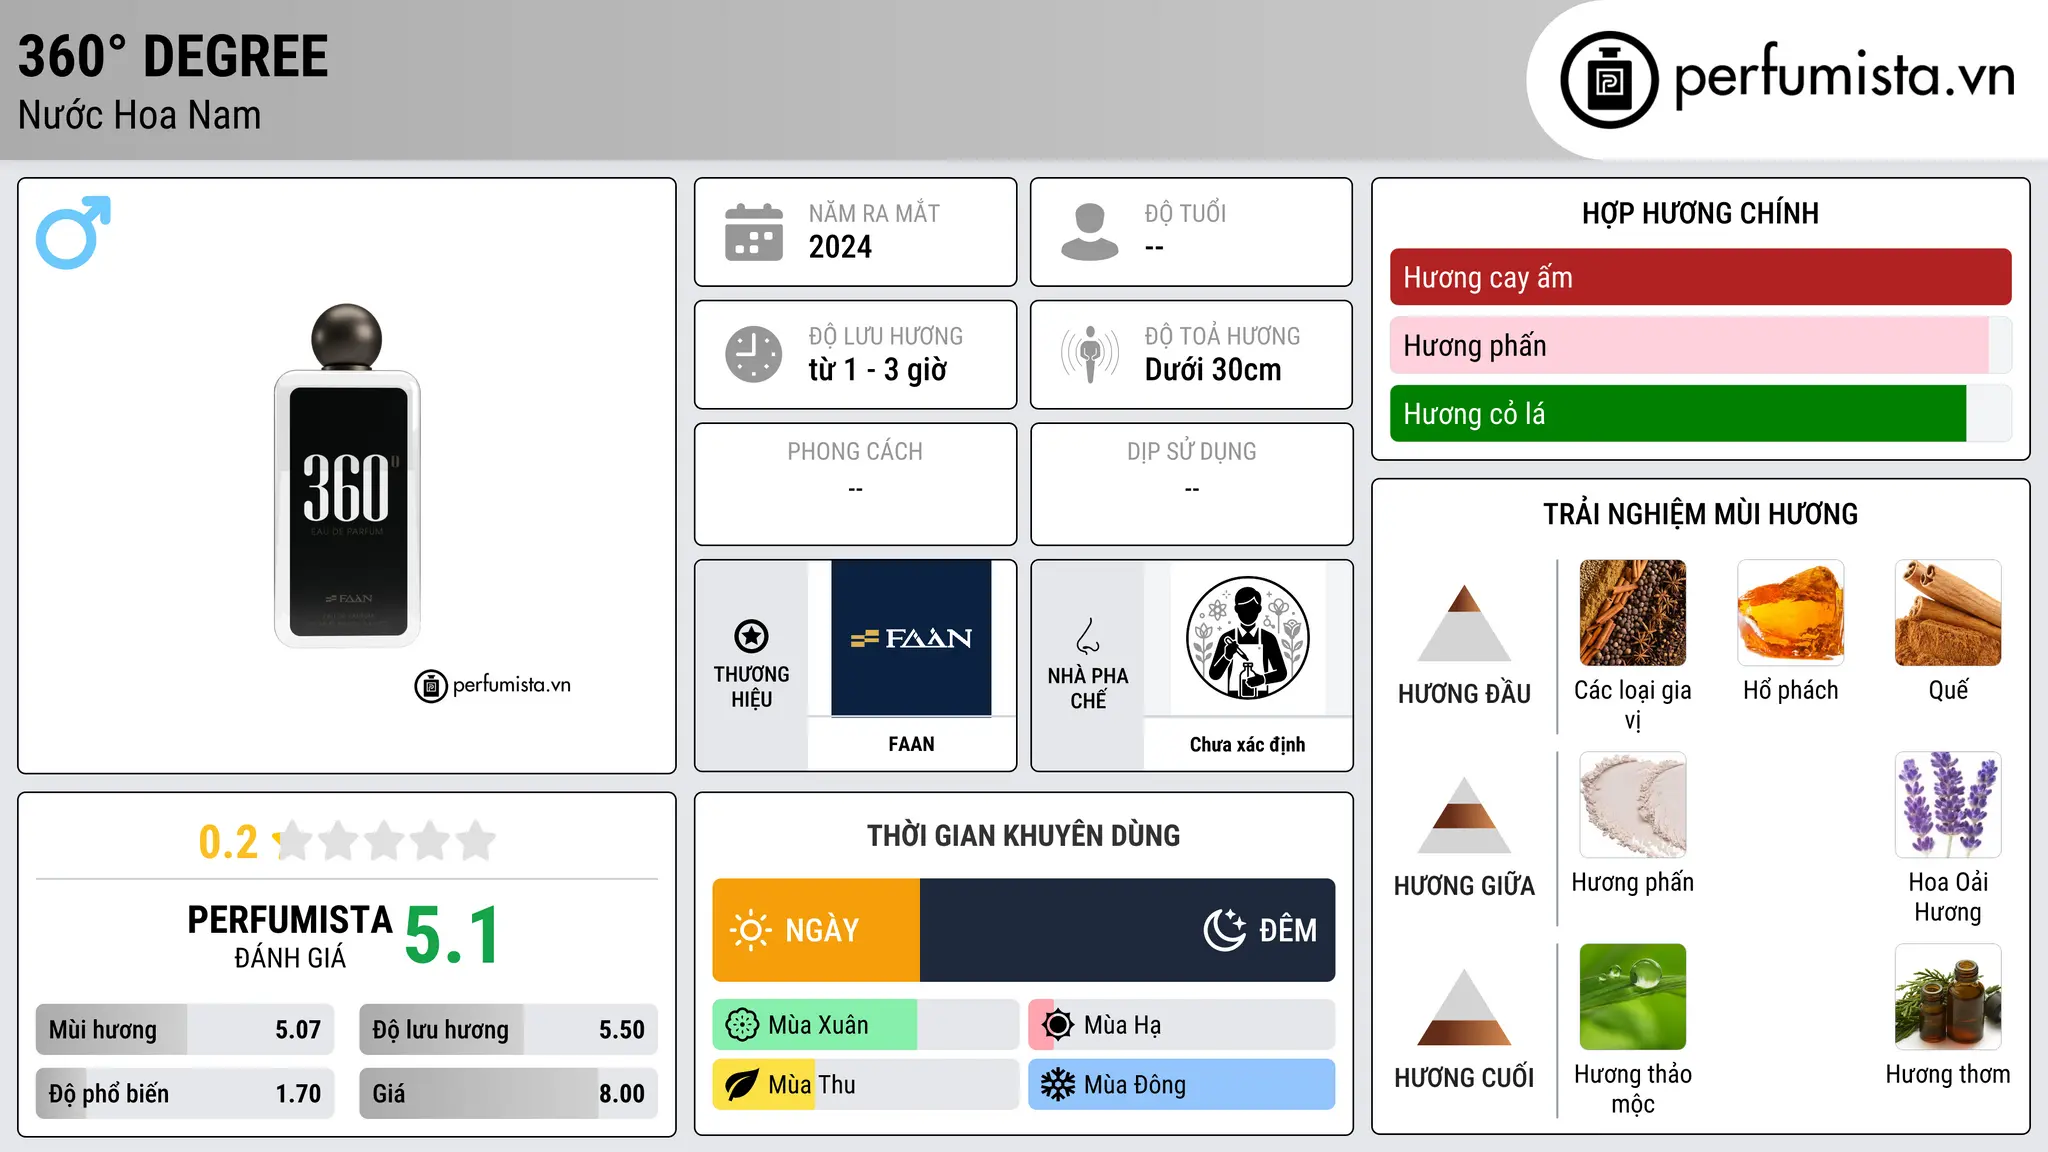Screen dimensions: 2048x1152
Task: Open the FAAN brand logo
Action: 911,638
